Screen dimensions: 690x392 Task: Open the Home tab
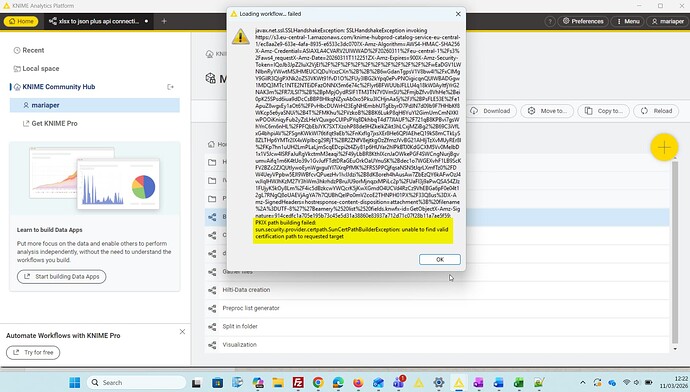click(x=21, y=21)
